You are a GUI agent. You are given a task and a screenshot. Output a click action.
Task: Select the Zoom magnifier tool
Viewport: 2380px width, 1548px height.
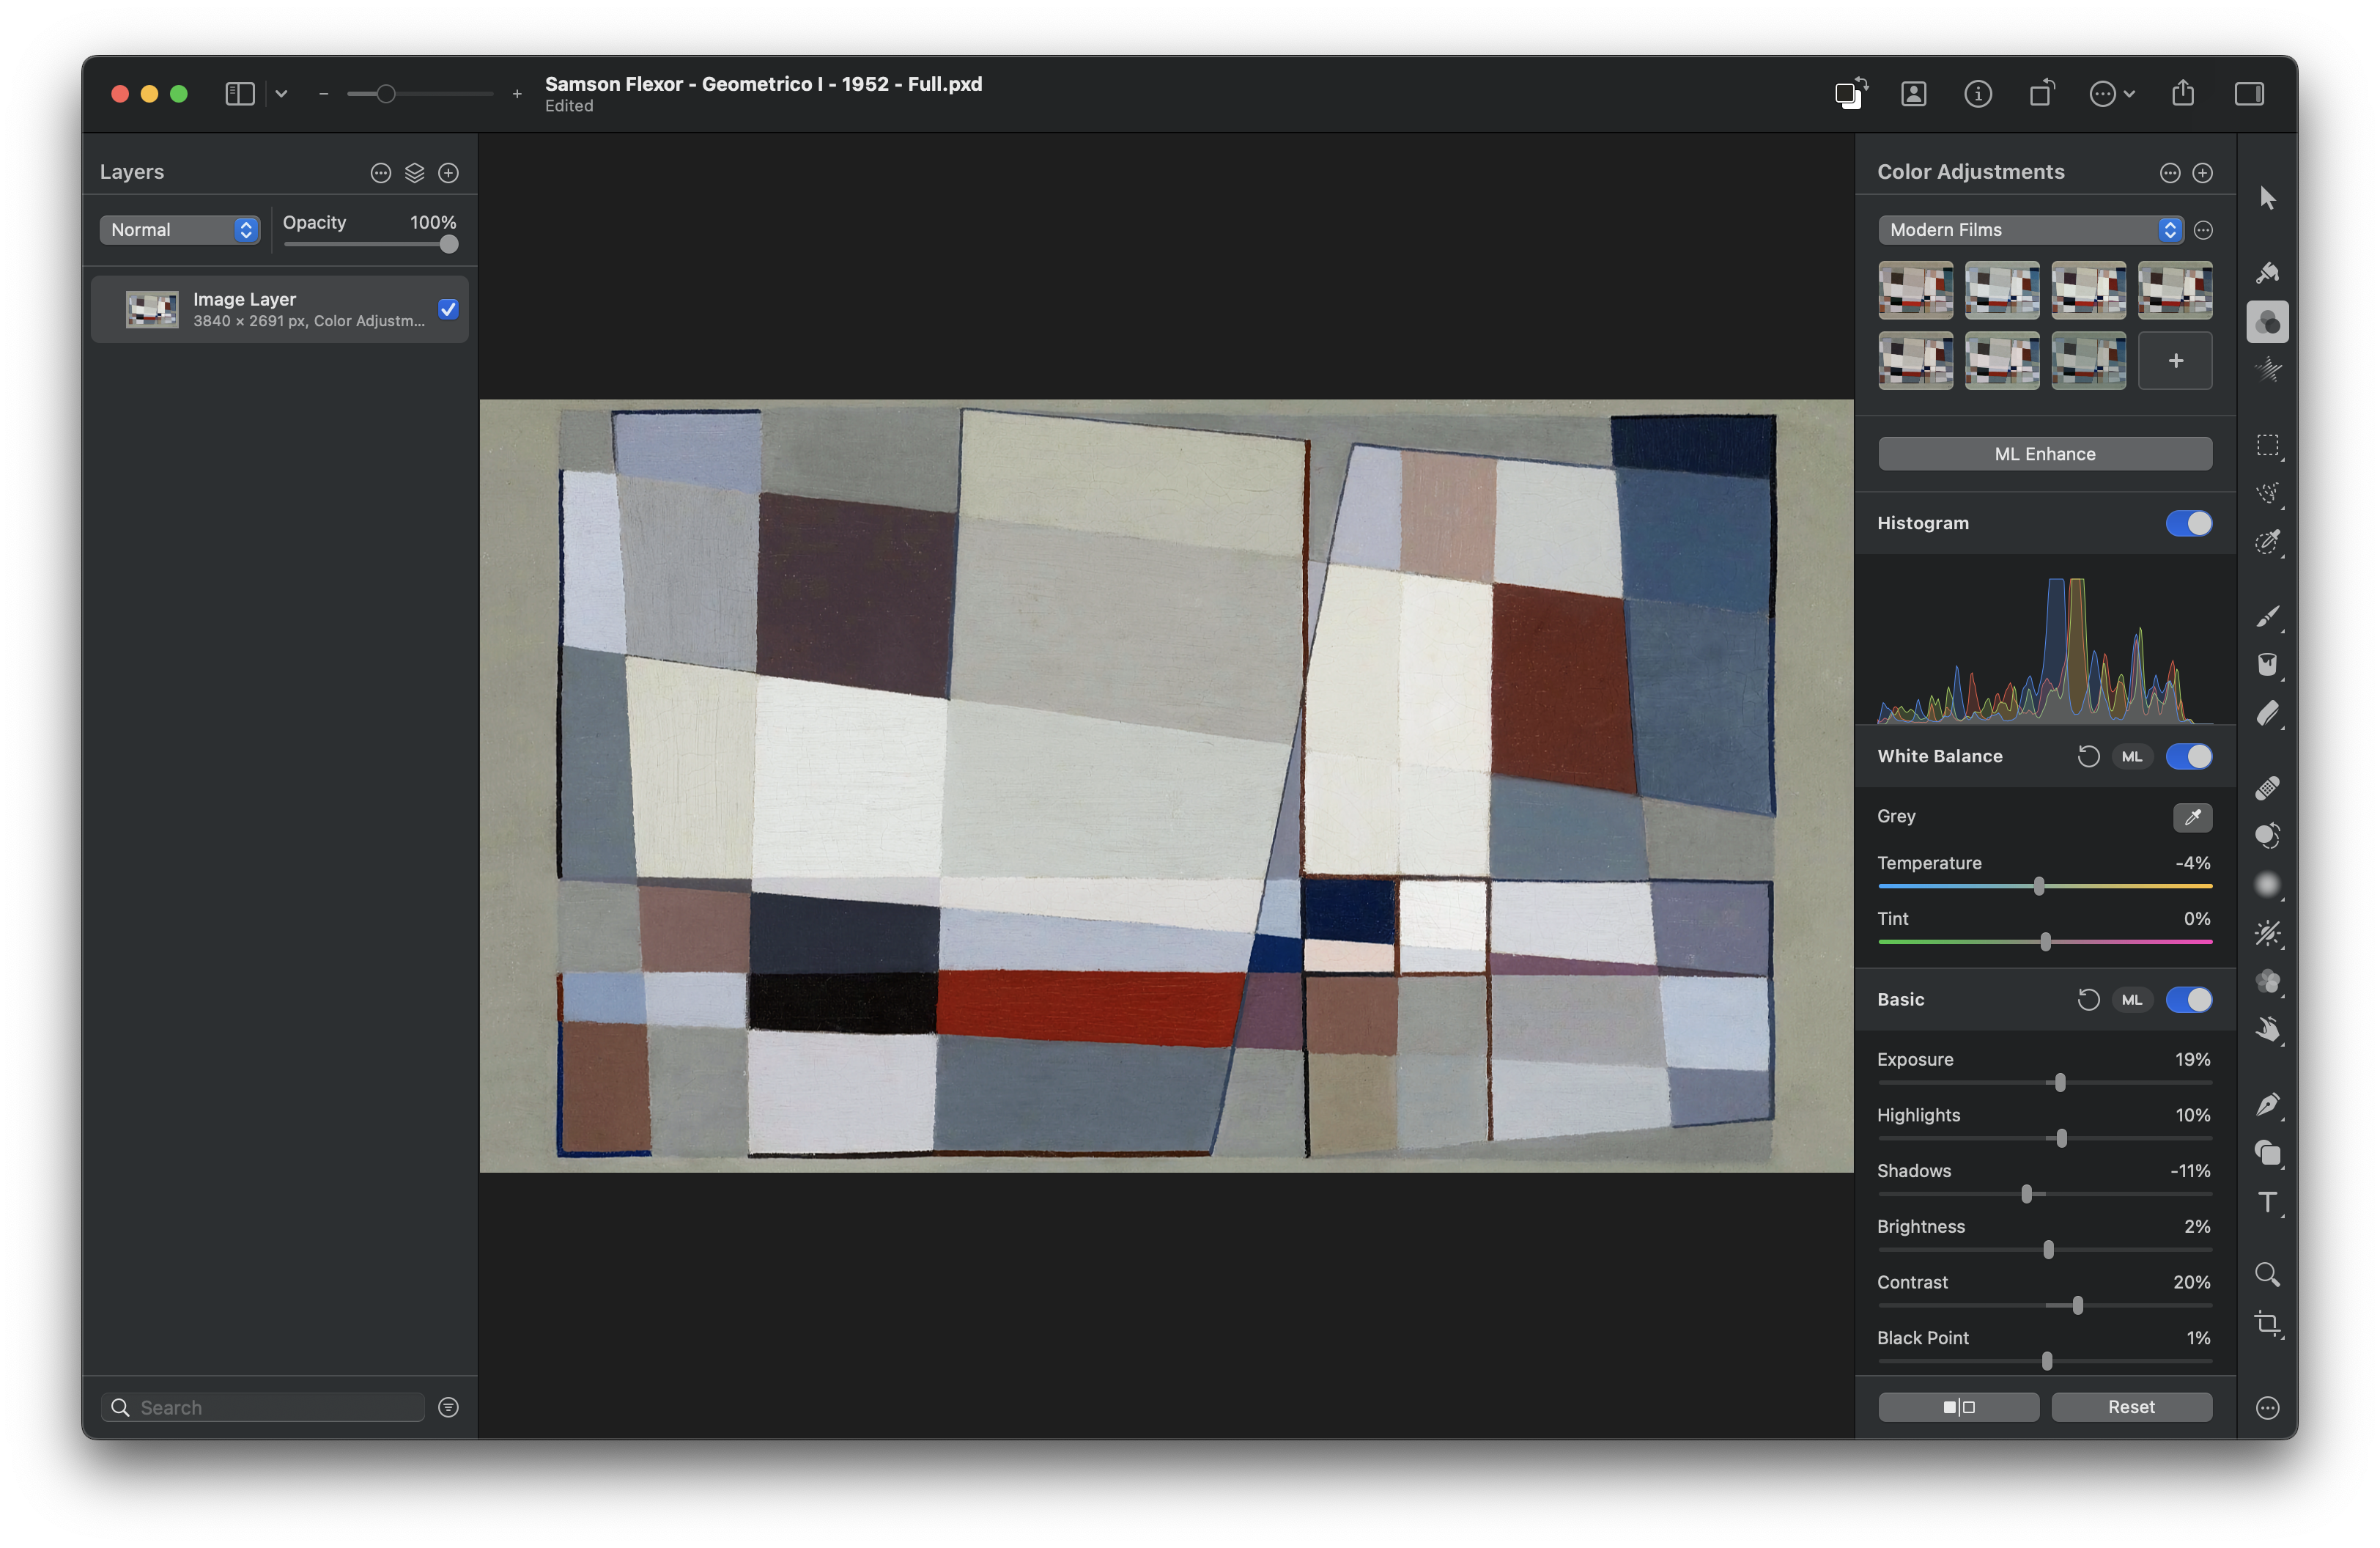(2267, 1275)
